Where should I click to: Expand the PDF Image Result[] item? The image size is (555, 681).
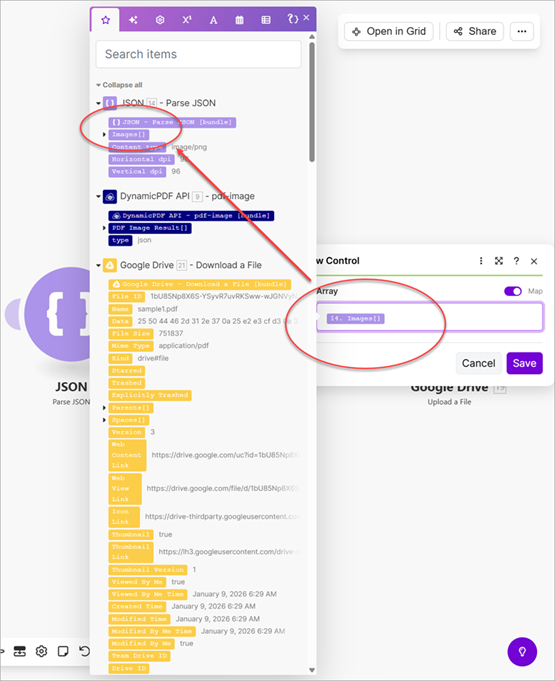104,228
